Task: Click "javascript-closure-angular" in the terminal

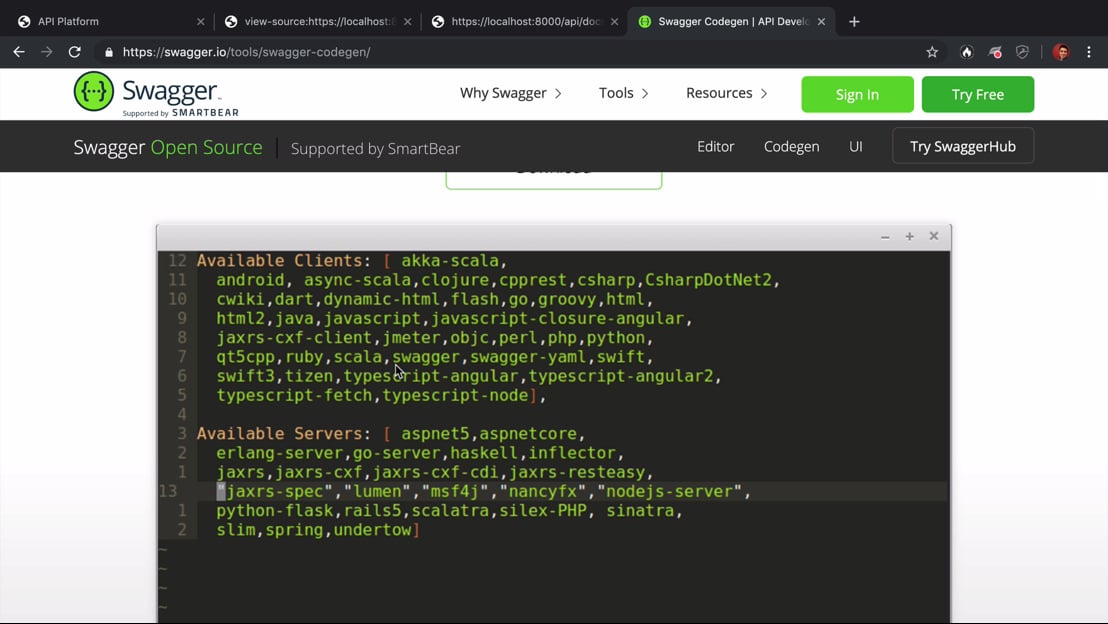Action: click(558, 318)
